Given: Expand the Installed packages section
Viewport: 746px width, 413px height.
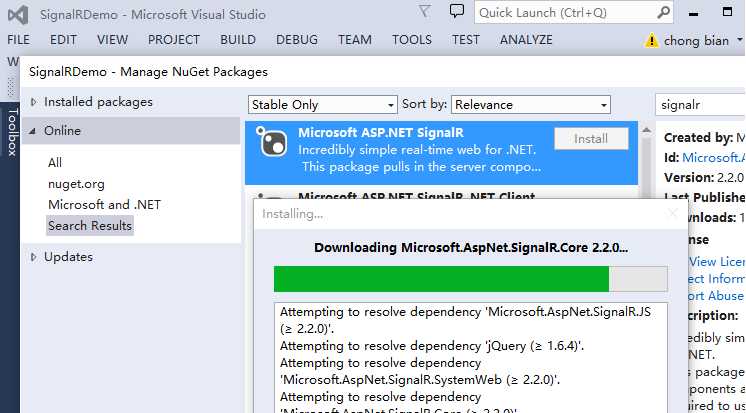Looking at the screenshot, I should tap(33, 102).
